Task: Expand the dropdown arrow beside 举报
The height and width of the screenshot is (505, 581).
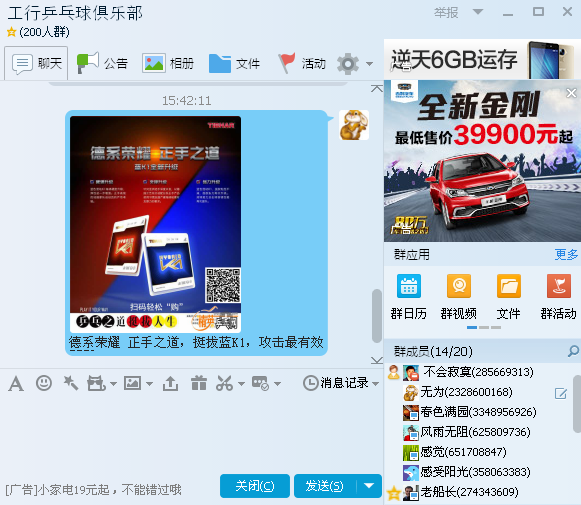Action: tap(478, 12)
